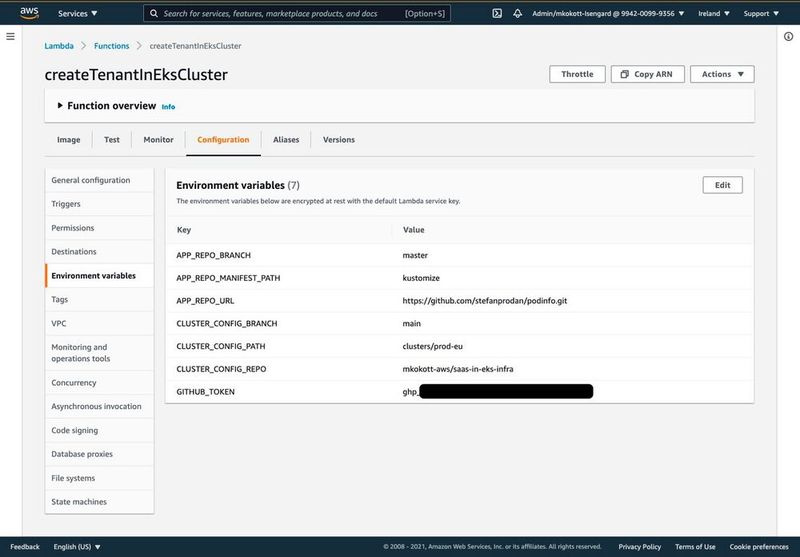
Task: Click the Key column header
Action: (x=184, y=230)
